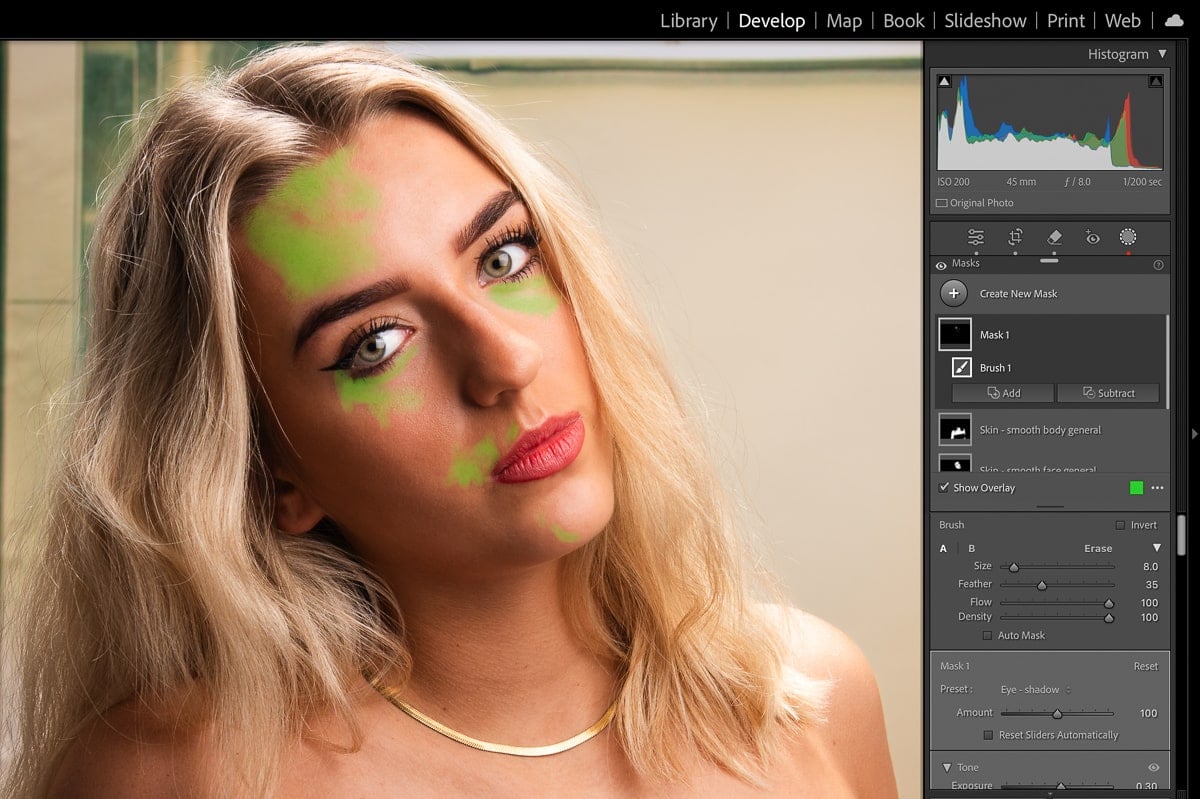Screen dimensions: 1200x799
Task: Click the Exposure slider handle
Action: (x=1061, y=787)
